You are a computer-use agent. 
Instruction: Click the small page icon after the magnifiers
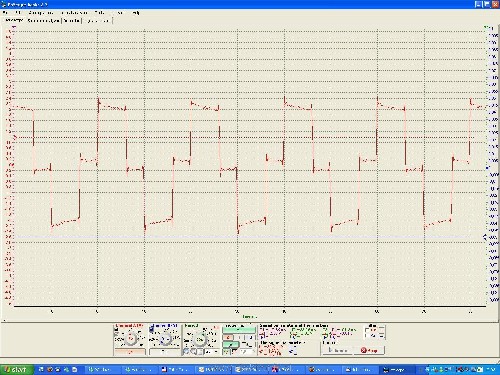(200, 351)
